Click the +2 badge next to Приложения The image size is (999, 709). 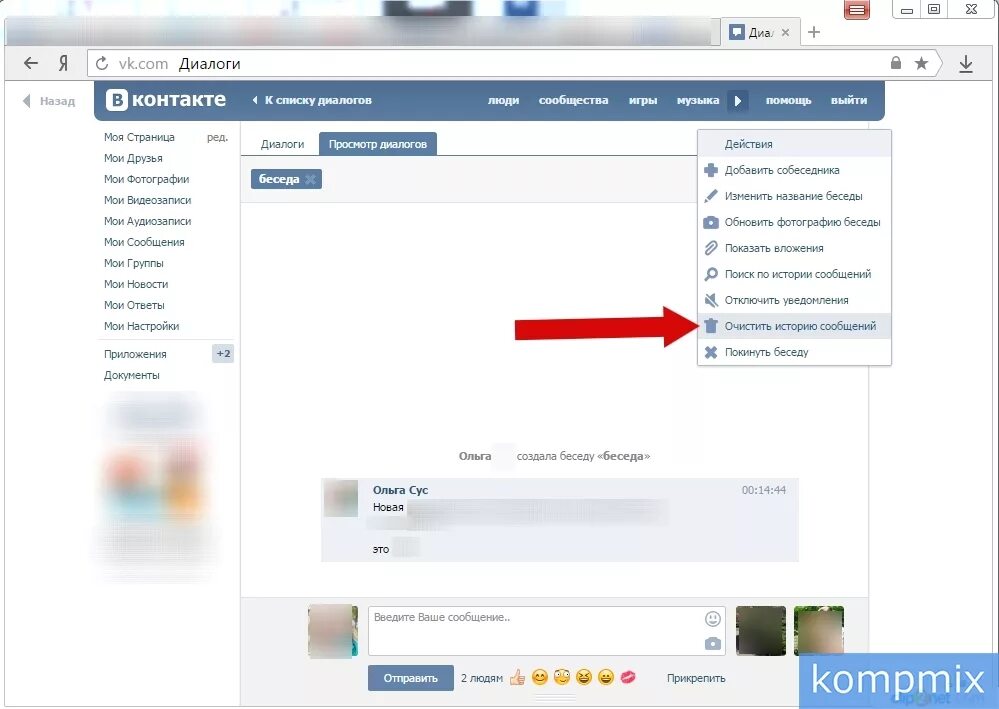(223, 354)
